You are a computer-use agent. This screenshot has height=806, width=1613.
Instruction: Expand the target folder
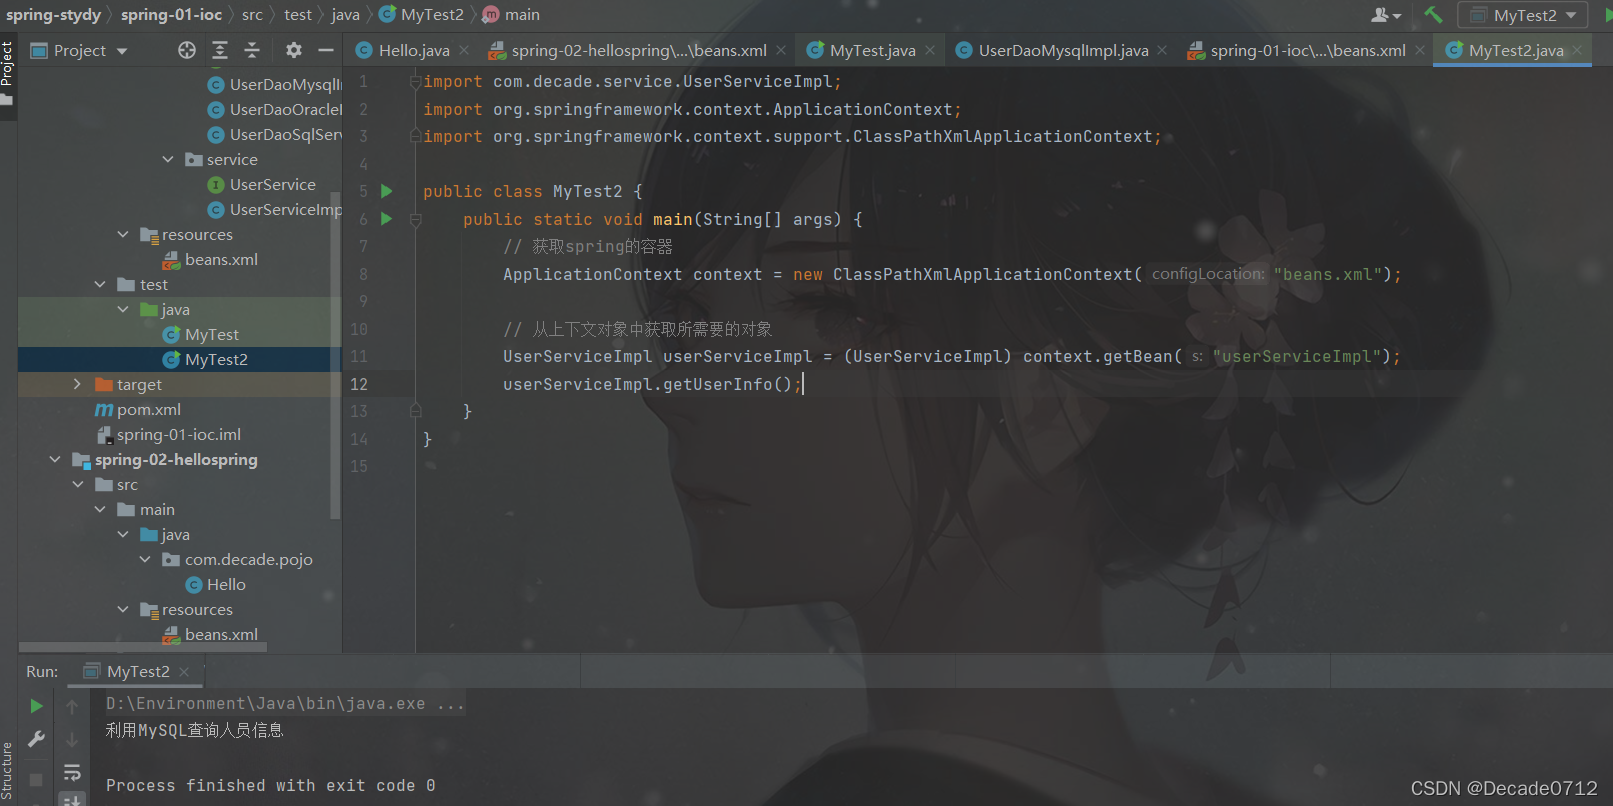point(77,385)
